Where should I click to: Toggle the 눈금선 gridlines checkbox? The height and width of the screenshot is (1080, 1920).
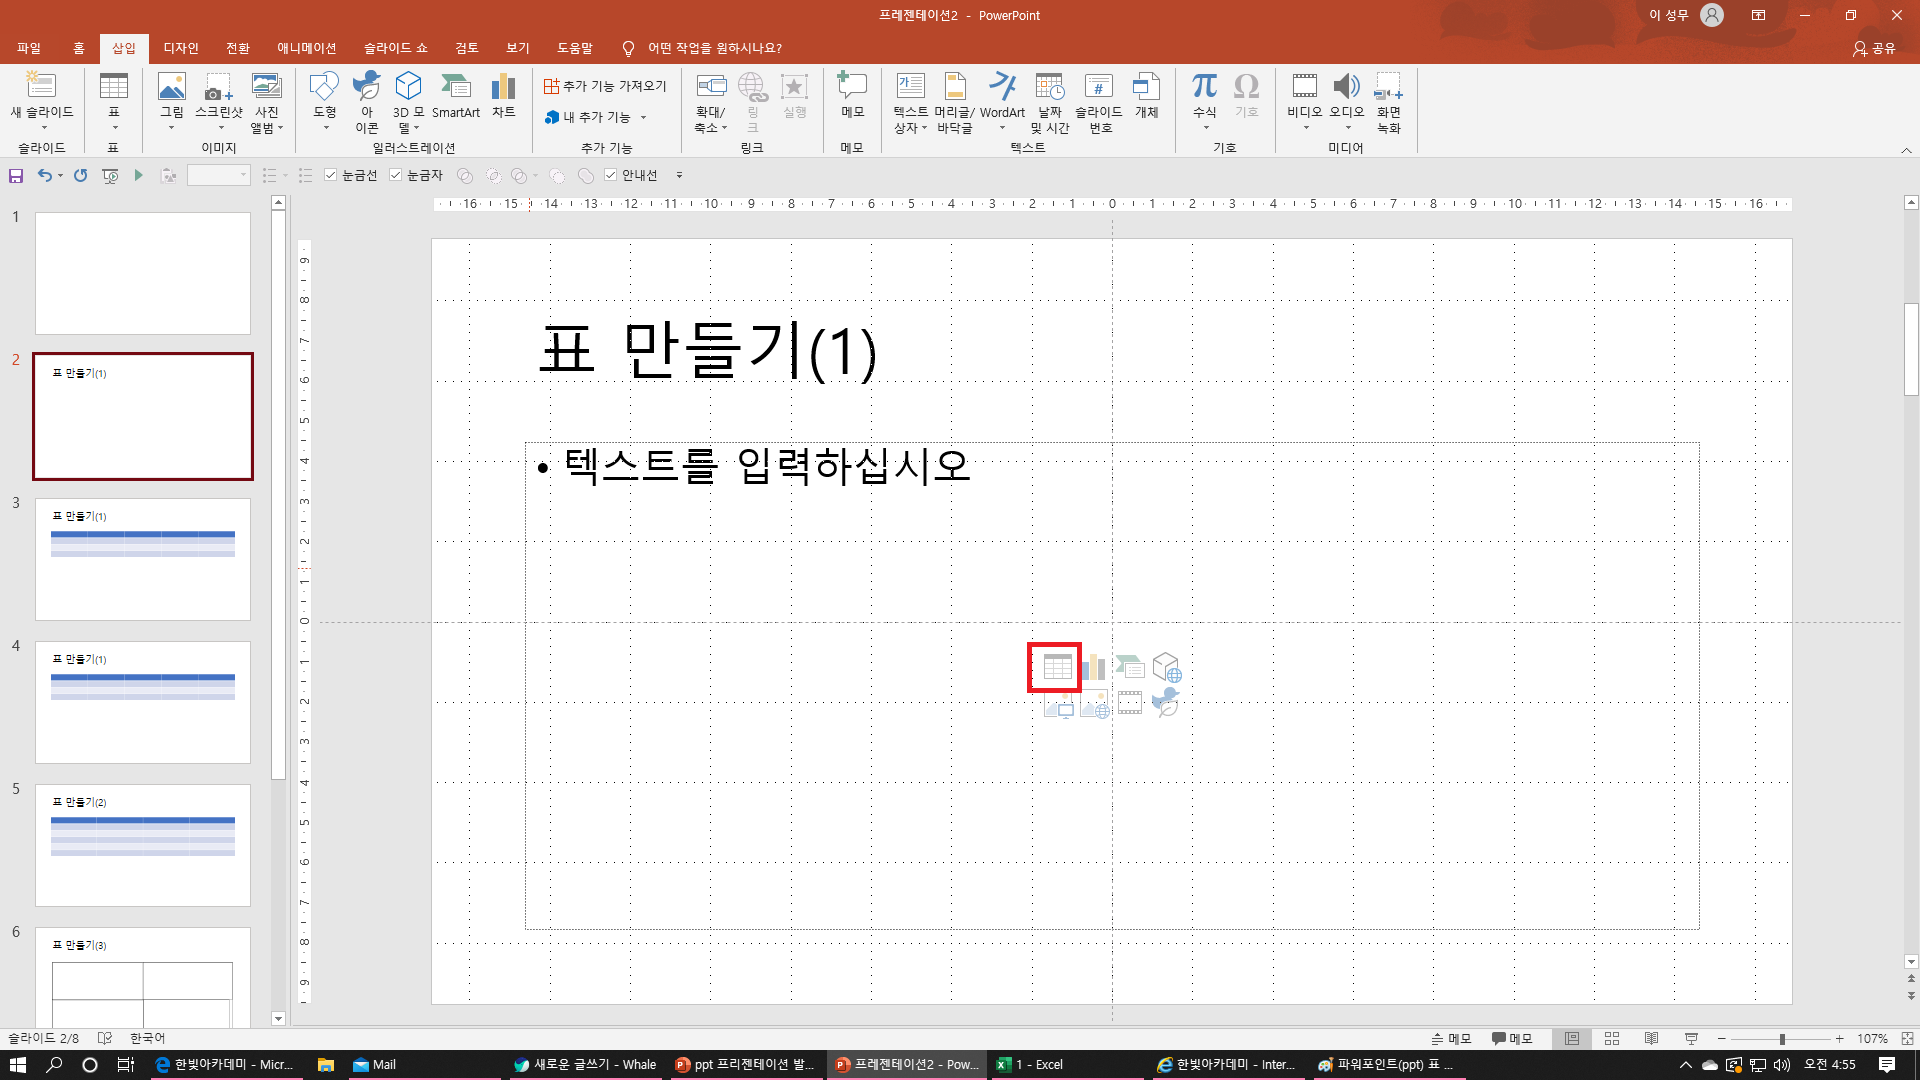331,175
